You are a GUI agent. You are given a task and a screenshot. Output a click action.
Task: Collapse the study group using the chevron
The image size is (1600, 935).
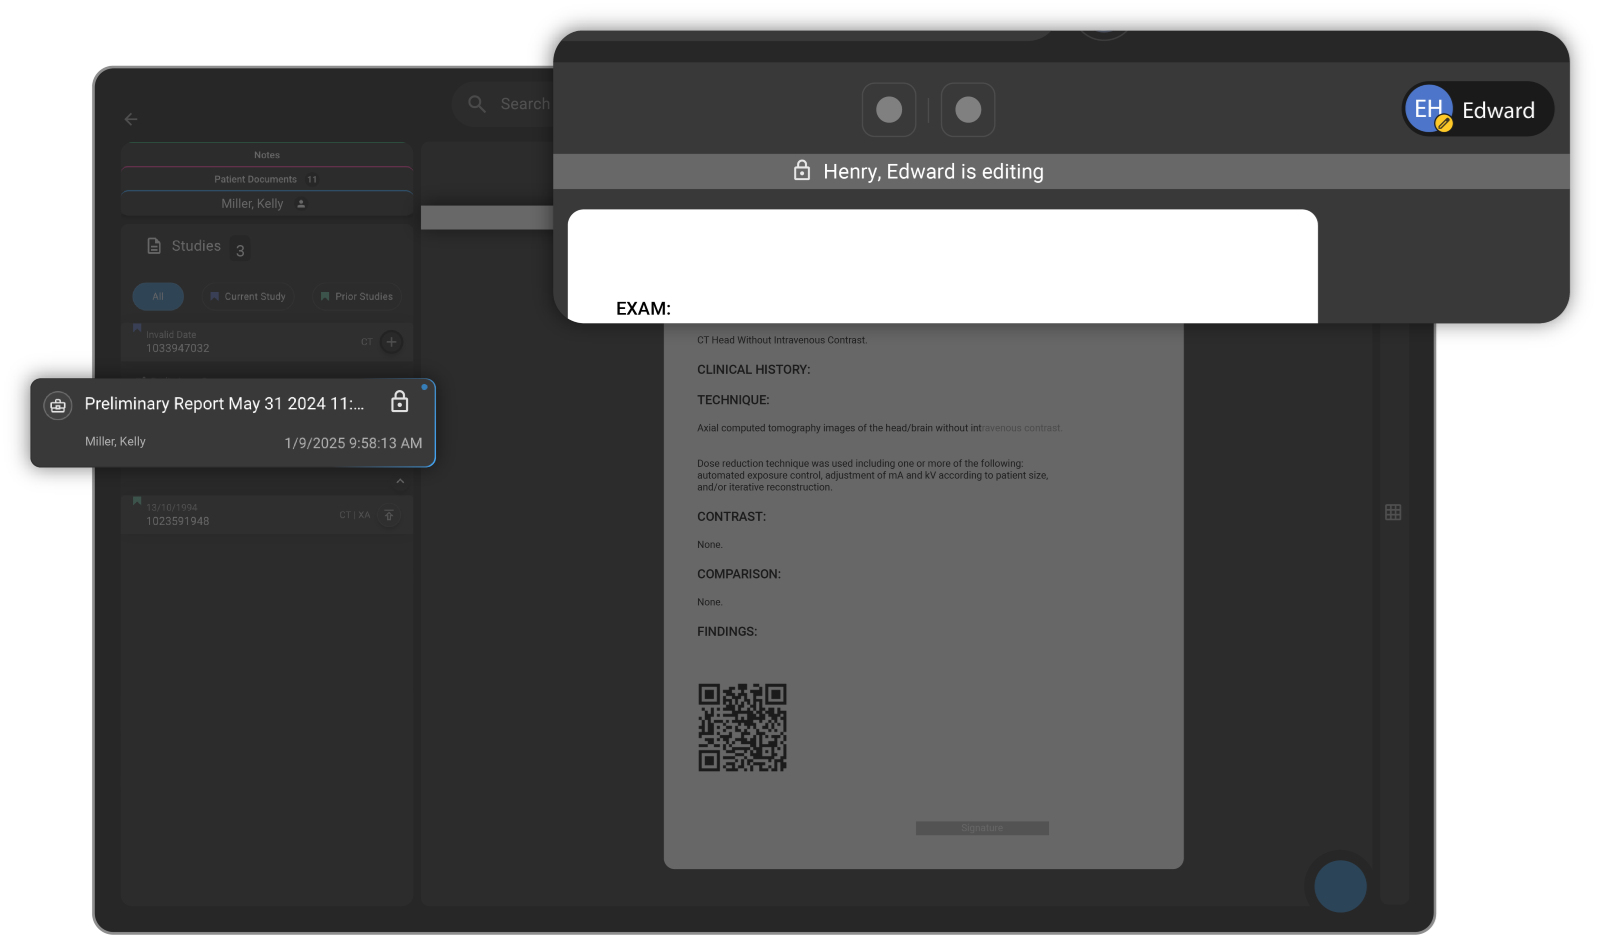tap(399, 482)
